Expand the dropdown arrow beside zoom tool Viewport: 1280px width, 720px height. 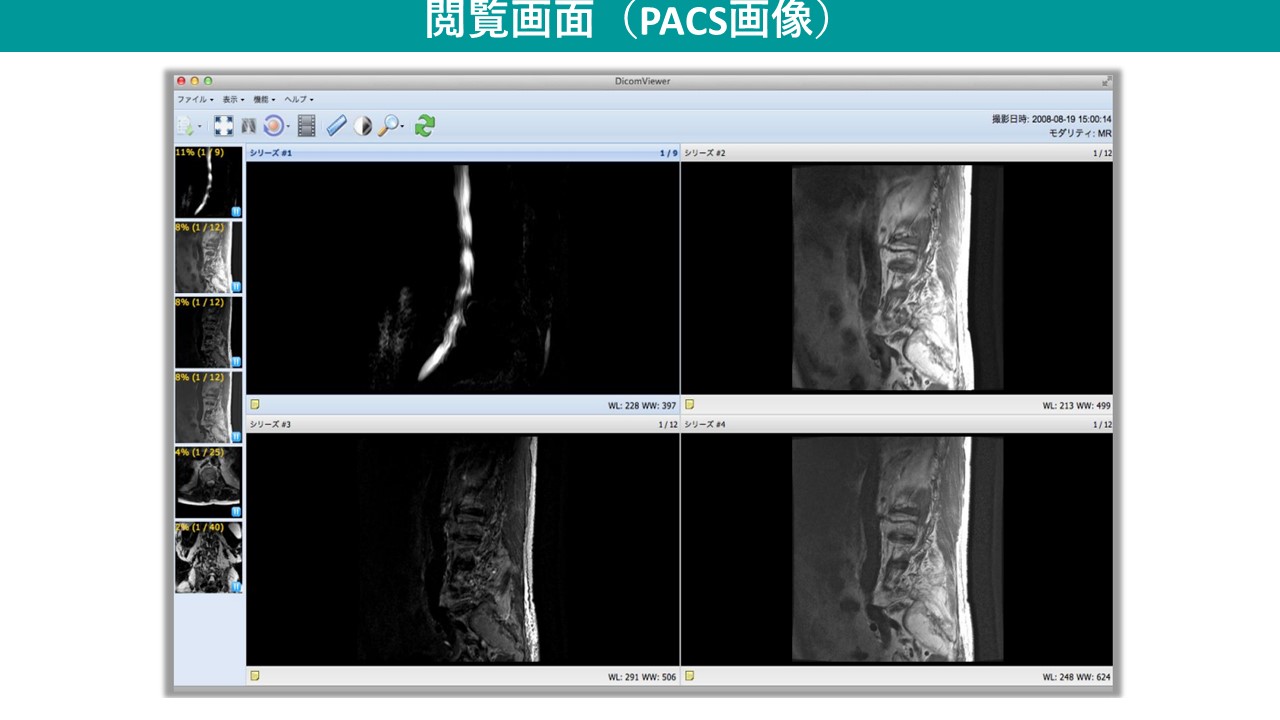point(402,127)
